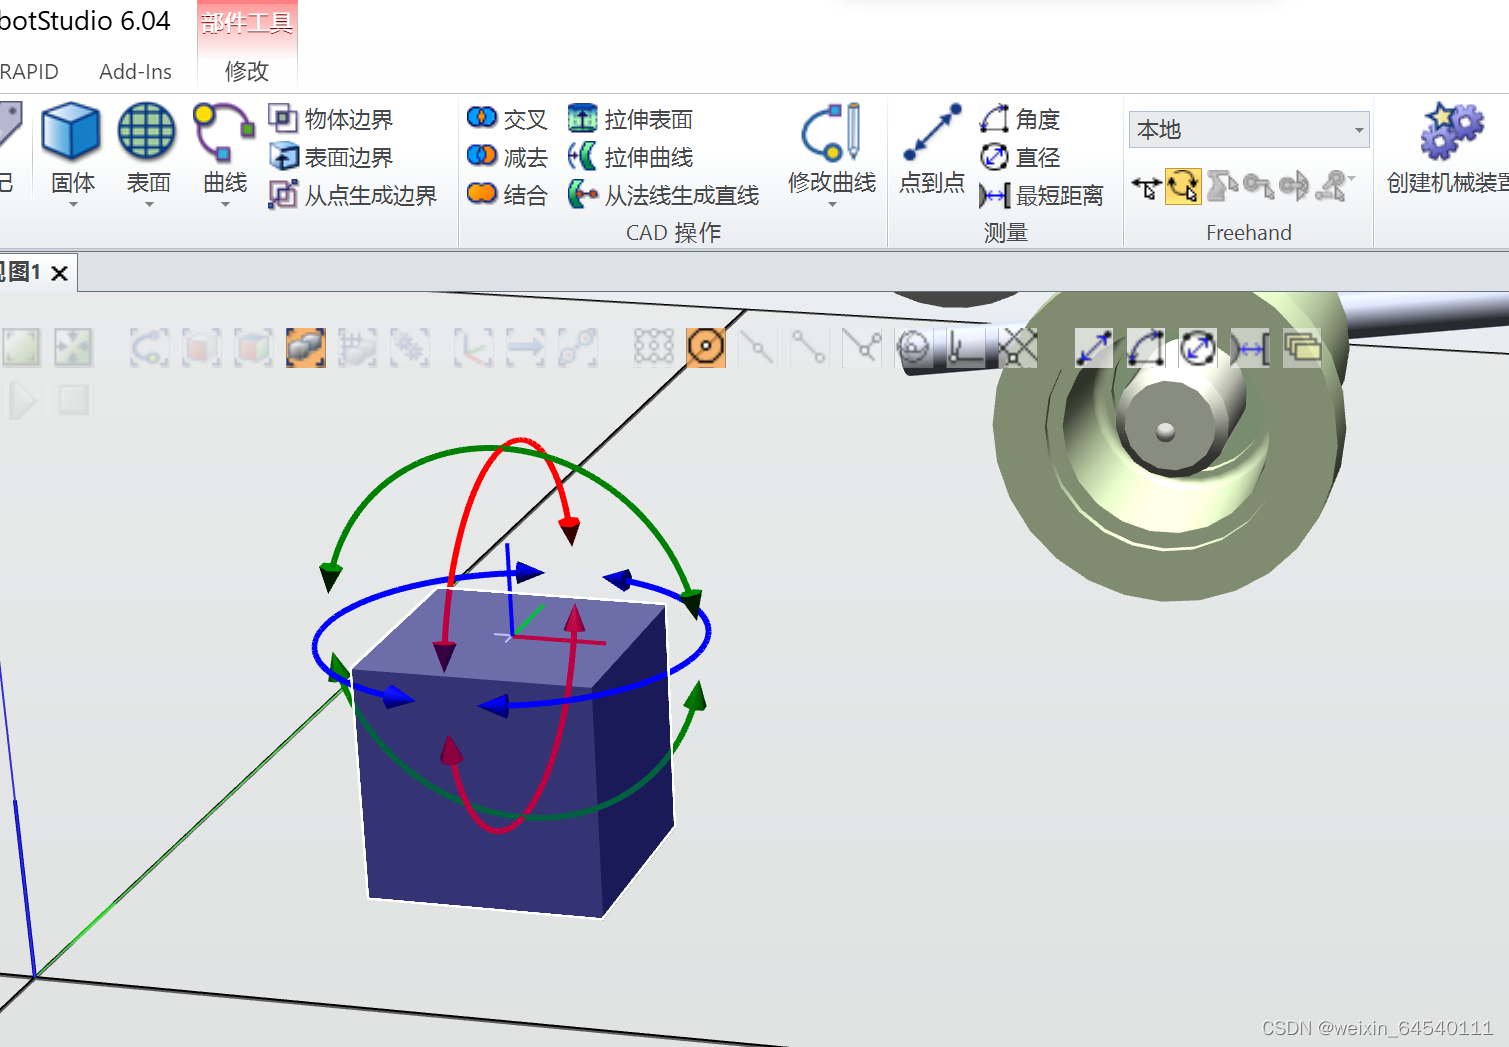Start 角度 (Angle) measurement
The height and width of the screenshot is (1047, 1509).
click(1020, 119)
